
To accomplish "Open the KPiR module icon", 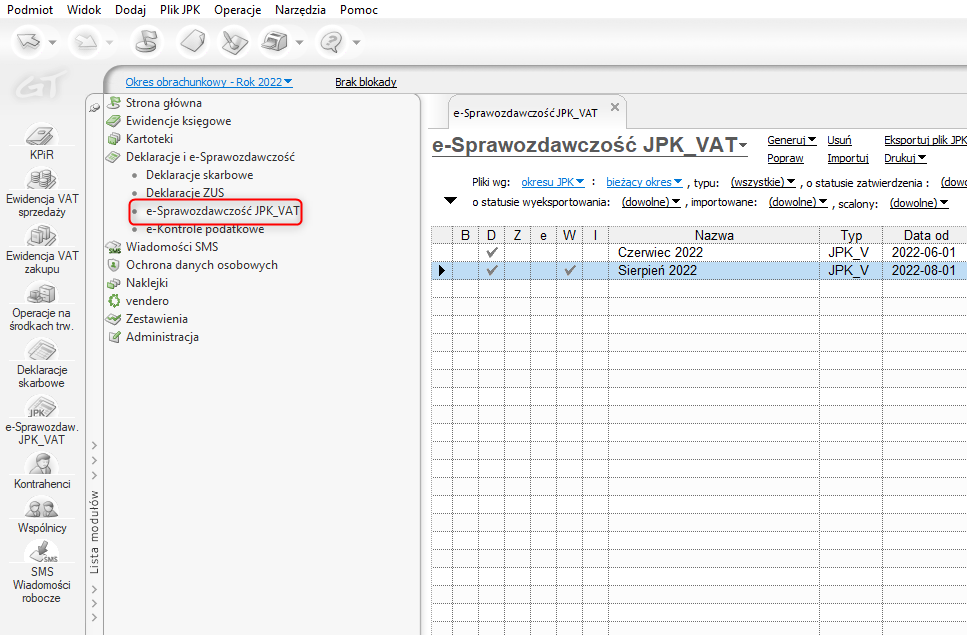I will click(41, 142).
